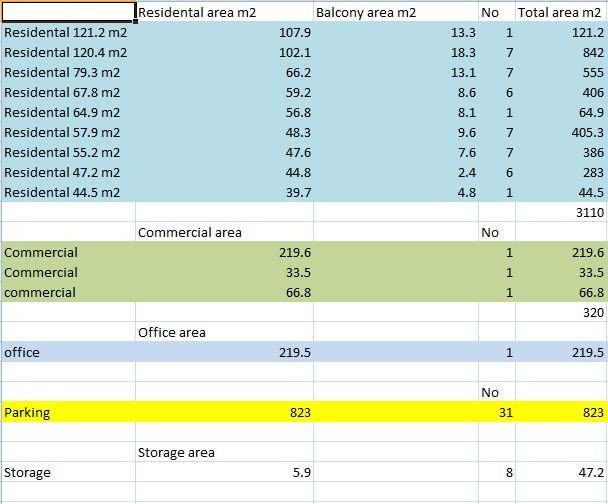Viewport: 608px width, 504px height.
Task: Select total area cell 386
Action: 561,152
